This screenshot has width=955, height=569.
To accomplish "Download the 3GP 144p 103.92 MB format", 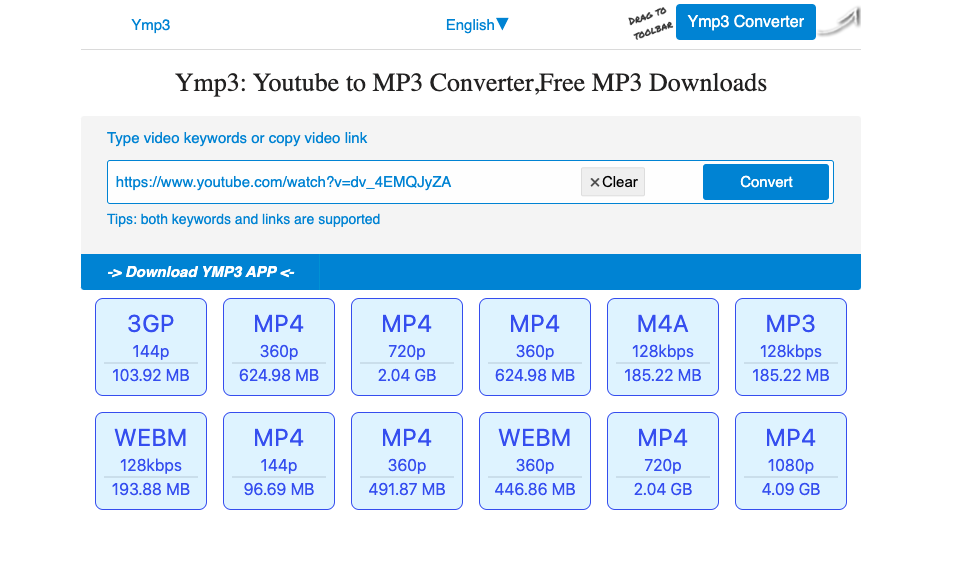I will click(x=151, y=347).
